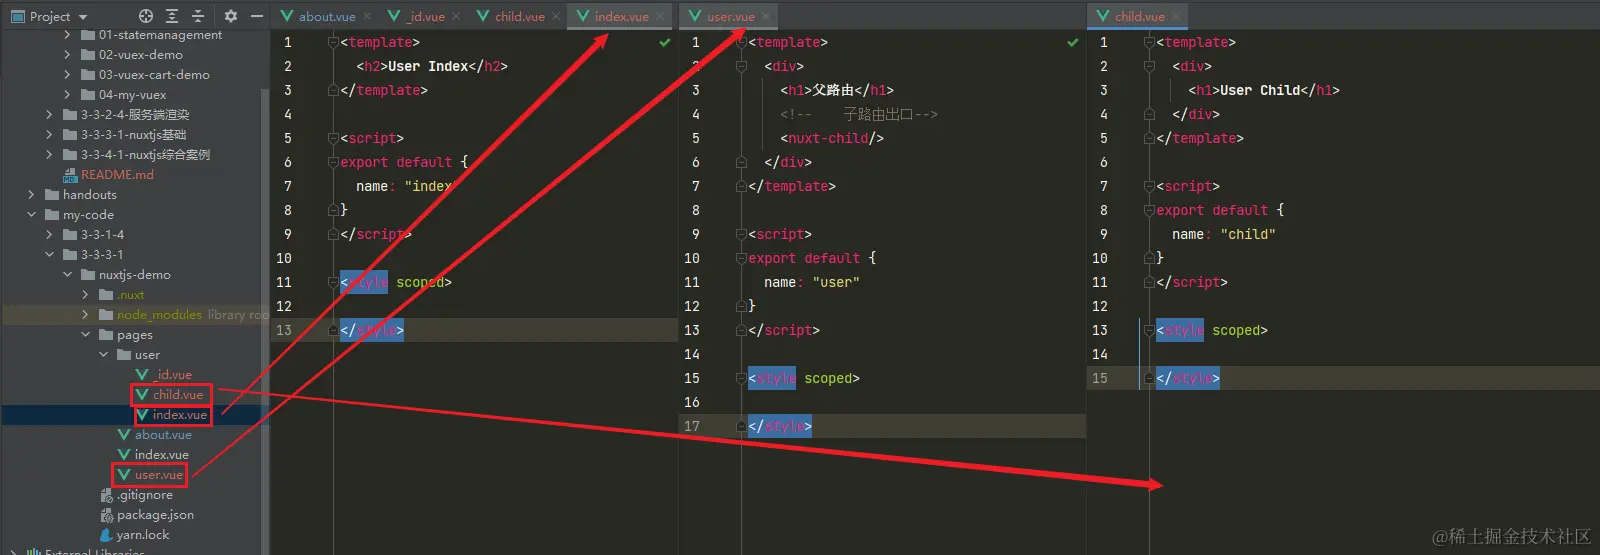Collapse the nuxtjs-demo folder
Screen dimensions: 1600x555
[67, 275]
